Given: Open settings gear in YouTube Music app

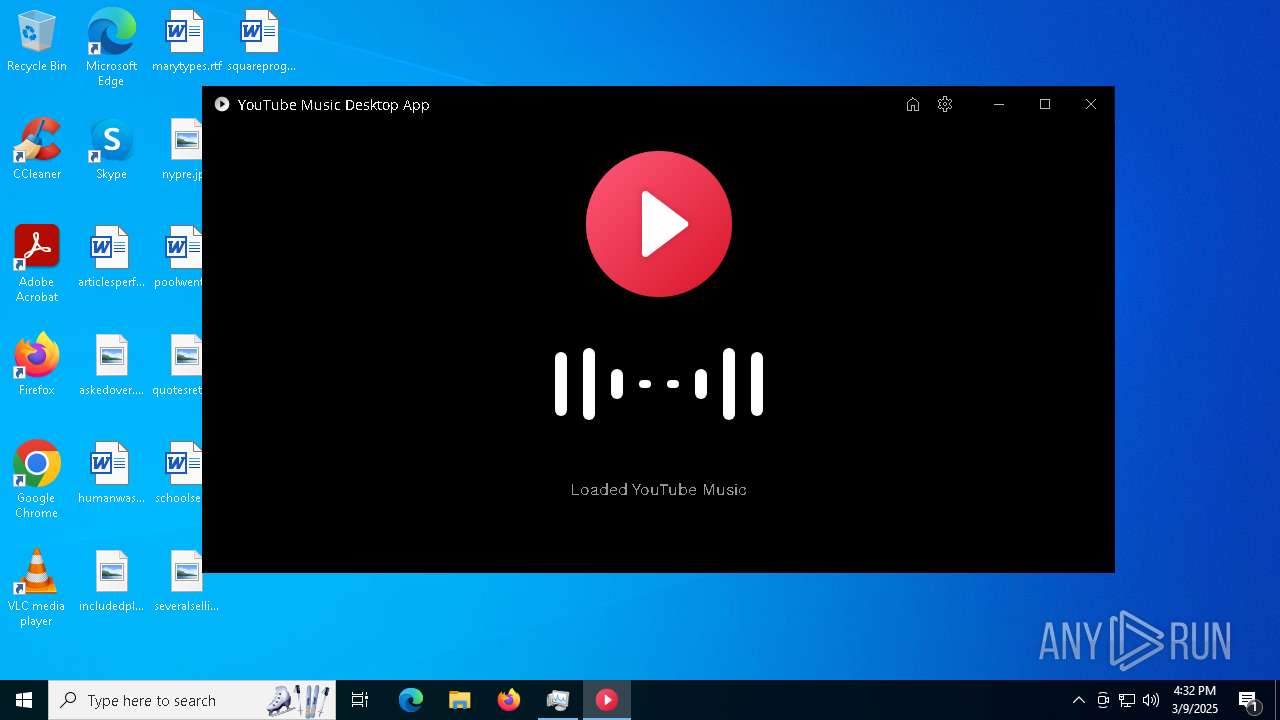Looking at the screenshot, I should pos(945,104).
